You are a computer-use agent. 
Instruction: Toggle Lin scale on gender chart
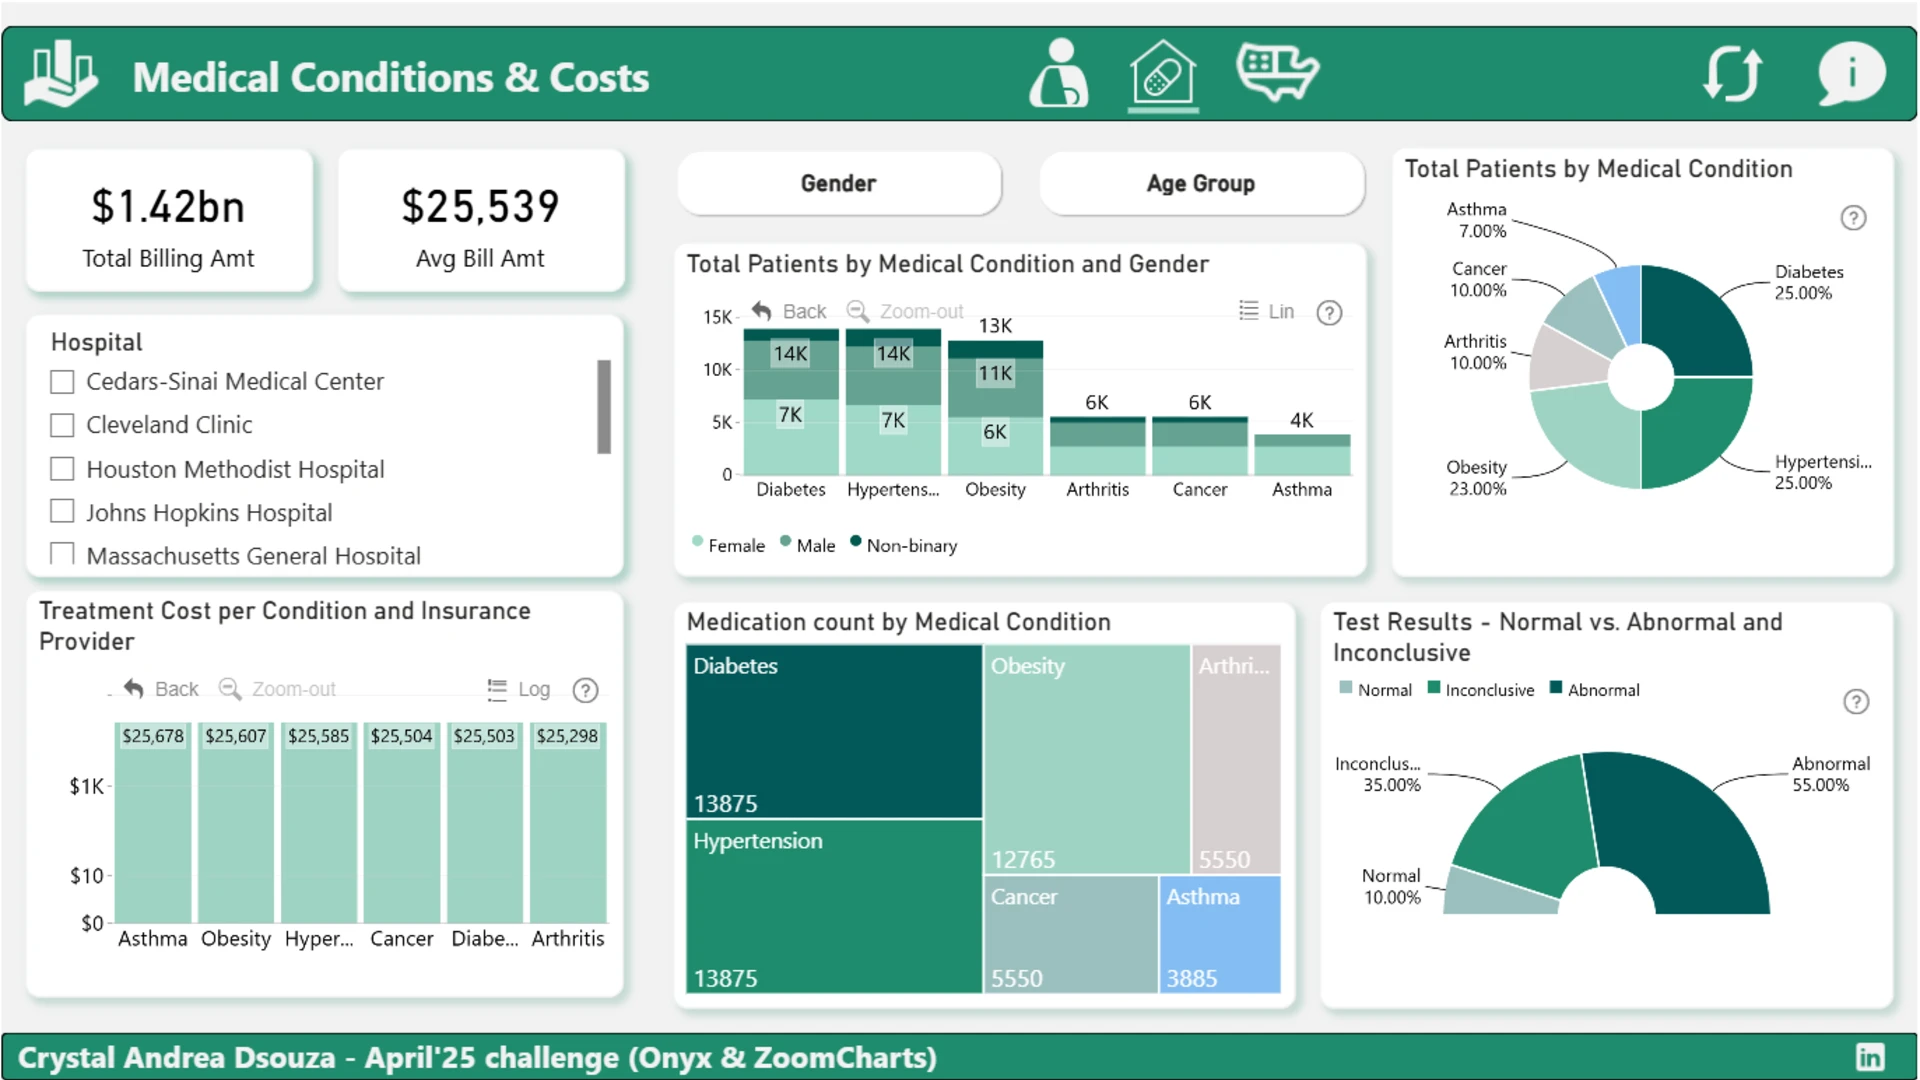click(x=1266, y=312)
